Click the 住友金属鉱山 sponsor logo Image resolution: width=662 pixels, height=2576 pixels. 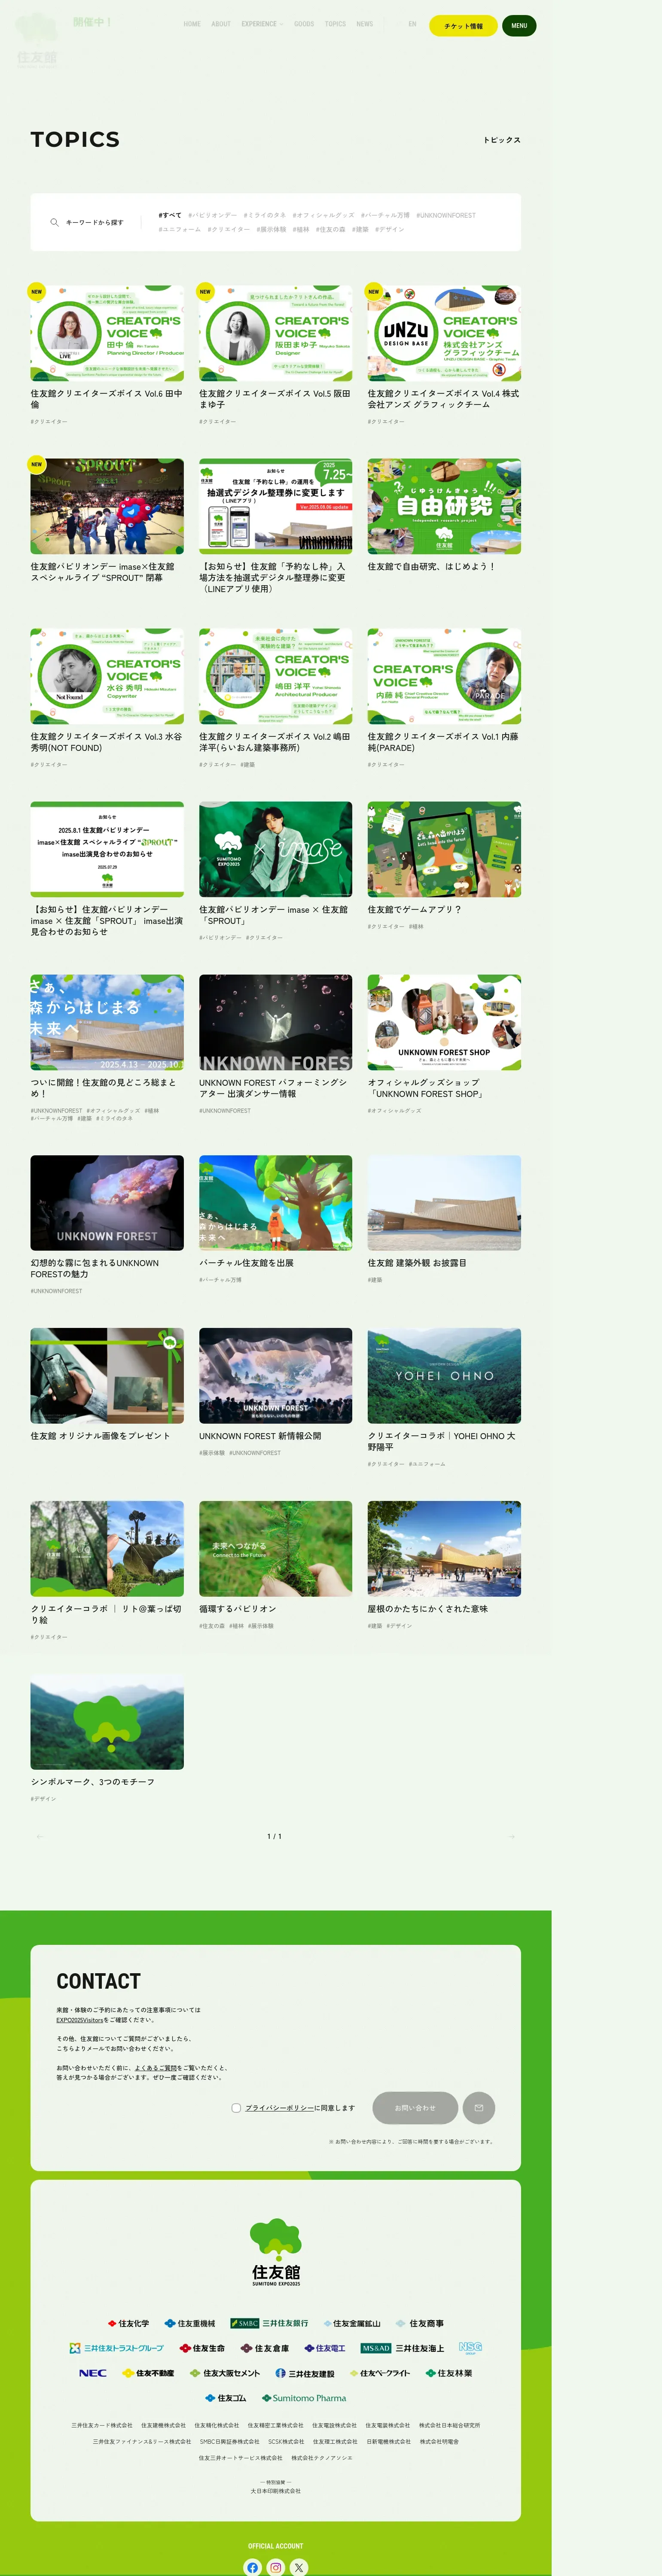pyautogui.click(x=352, y=2323)
